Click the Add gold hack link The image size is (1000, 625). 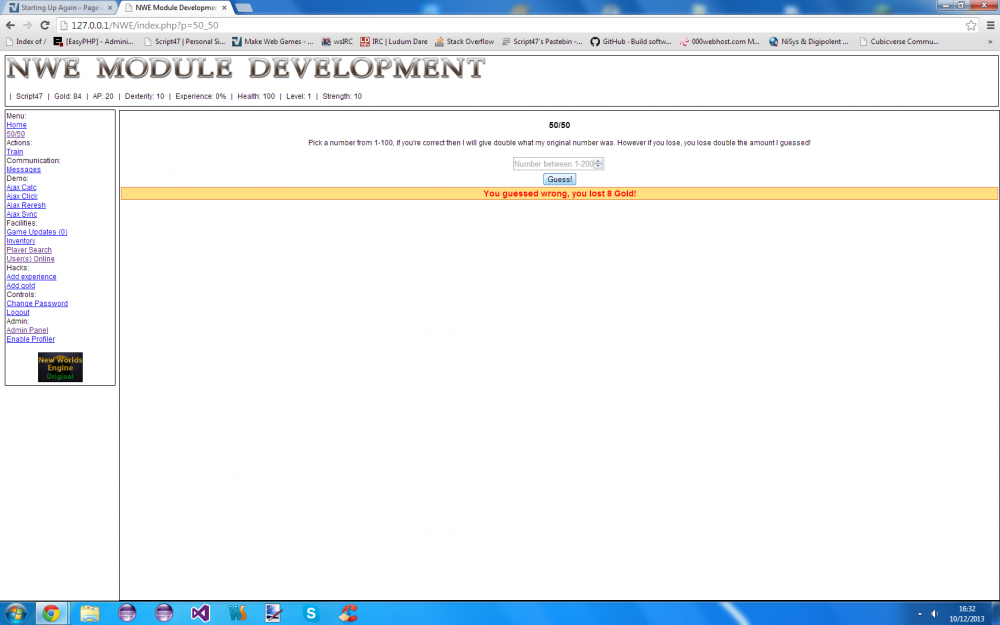click(x=20, y=286)
